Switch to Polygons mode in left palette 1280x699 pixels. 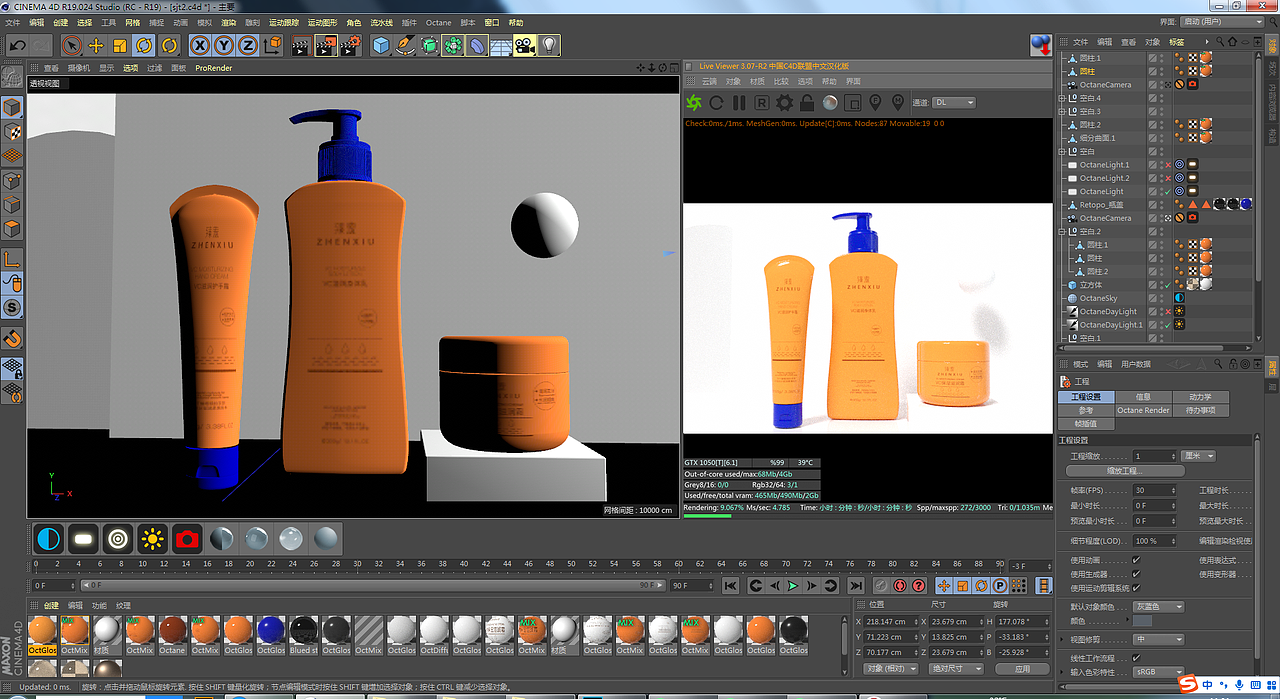tap(12, 228)
